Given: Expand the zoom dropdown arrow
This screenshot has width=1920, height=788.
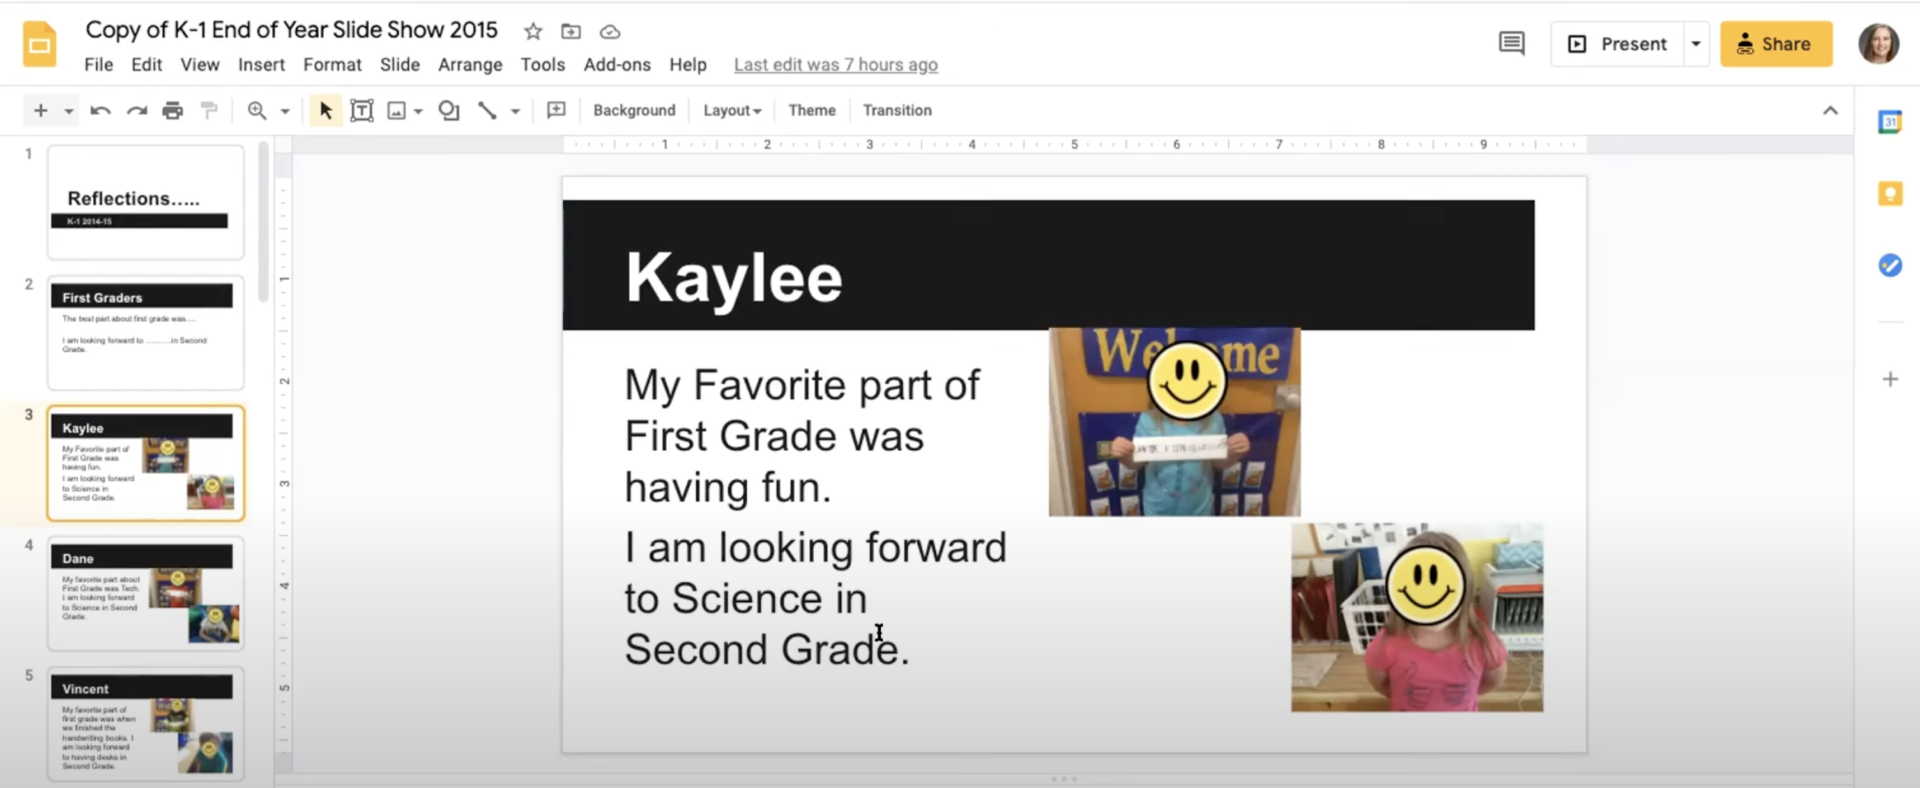Looking at the screenshot, I should pos(285,111).
